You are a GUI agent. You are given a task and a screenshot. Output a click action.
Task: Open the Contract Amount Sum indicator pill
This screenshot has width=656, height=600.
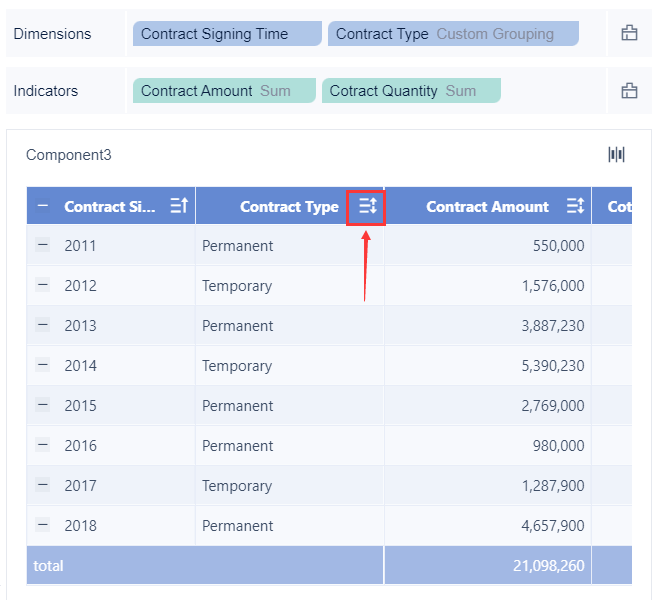(x=223, y=91)
